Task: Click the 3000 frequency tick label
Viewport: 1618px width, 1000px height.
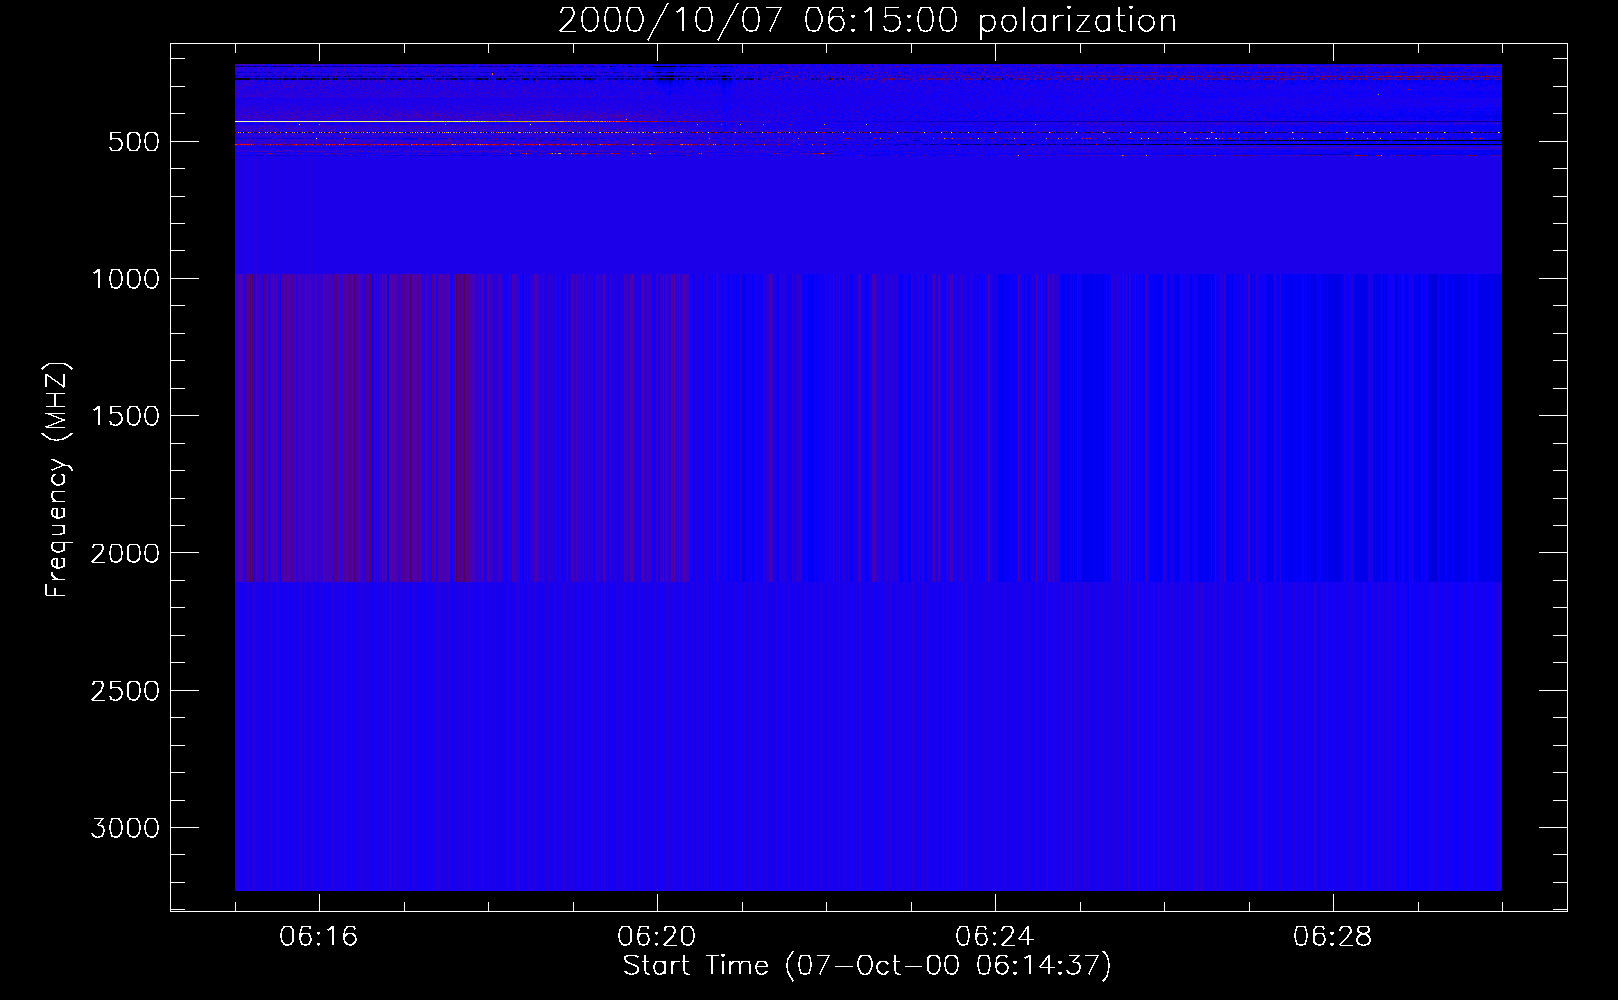Action: (x=125, y=828)
